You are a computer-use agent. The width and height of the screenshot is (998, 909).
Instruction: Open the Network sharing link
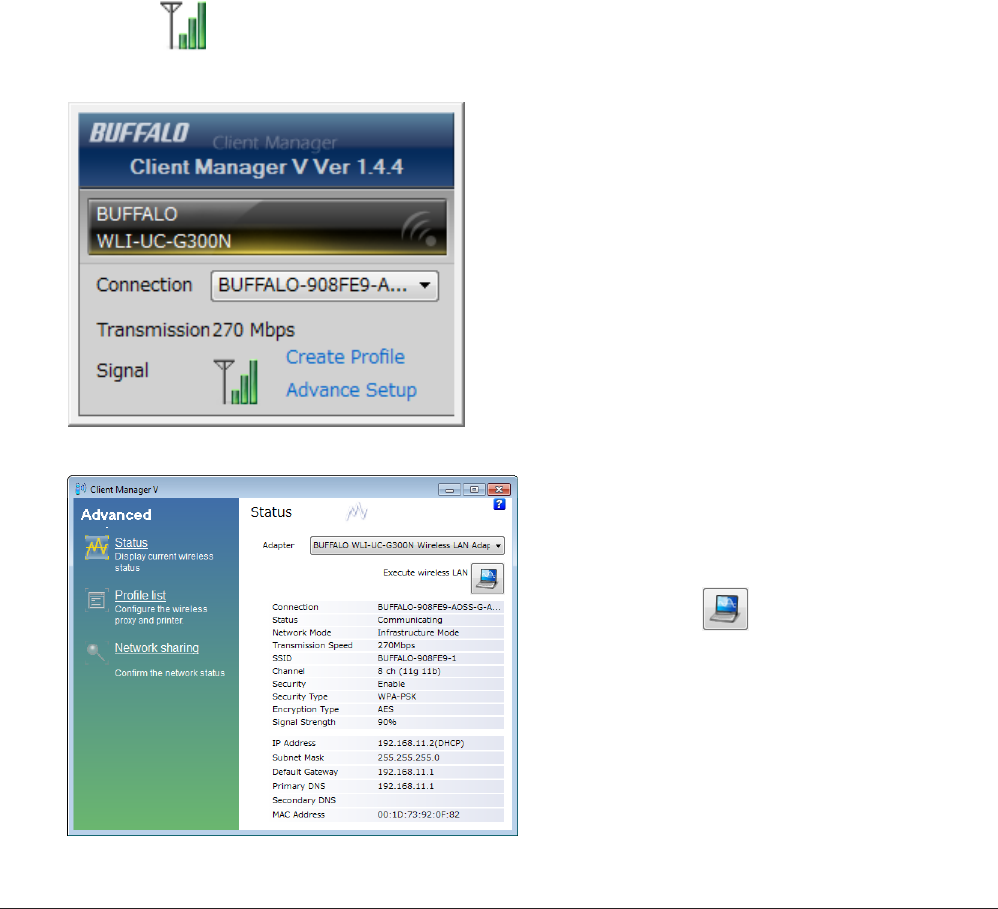[x=157, y=647]
